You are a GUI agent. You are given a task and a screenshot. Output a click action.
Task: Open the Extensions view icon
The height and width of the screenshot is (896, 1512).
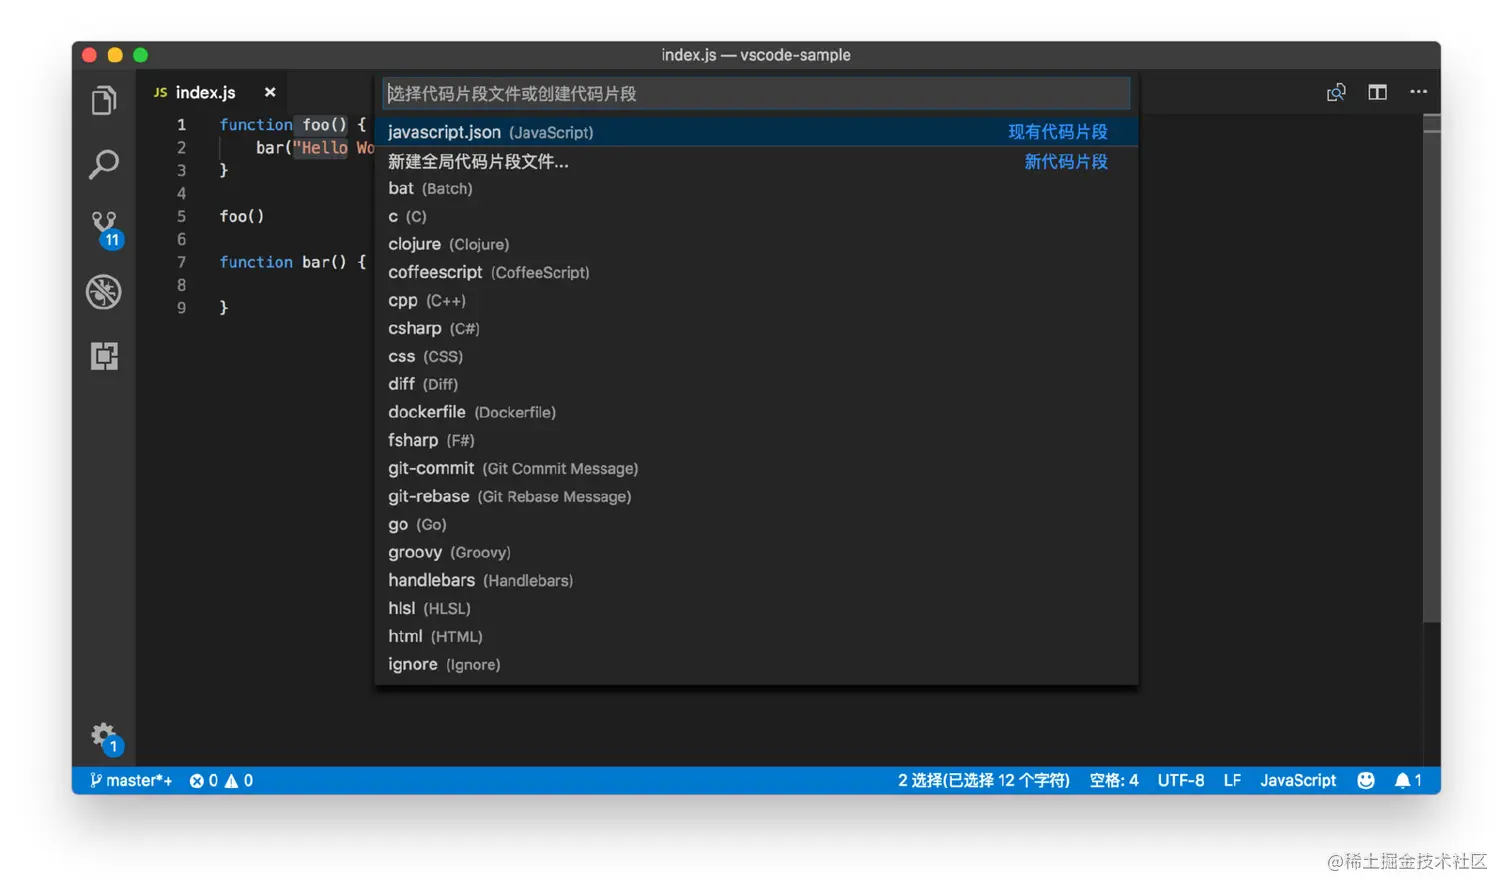tap(104, 356)
